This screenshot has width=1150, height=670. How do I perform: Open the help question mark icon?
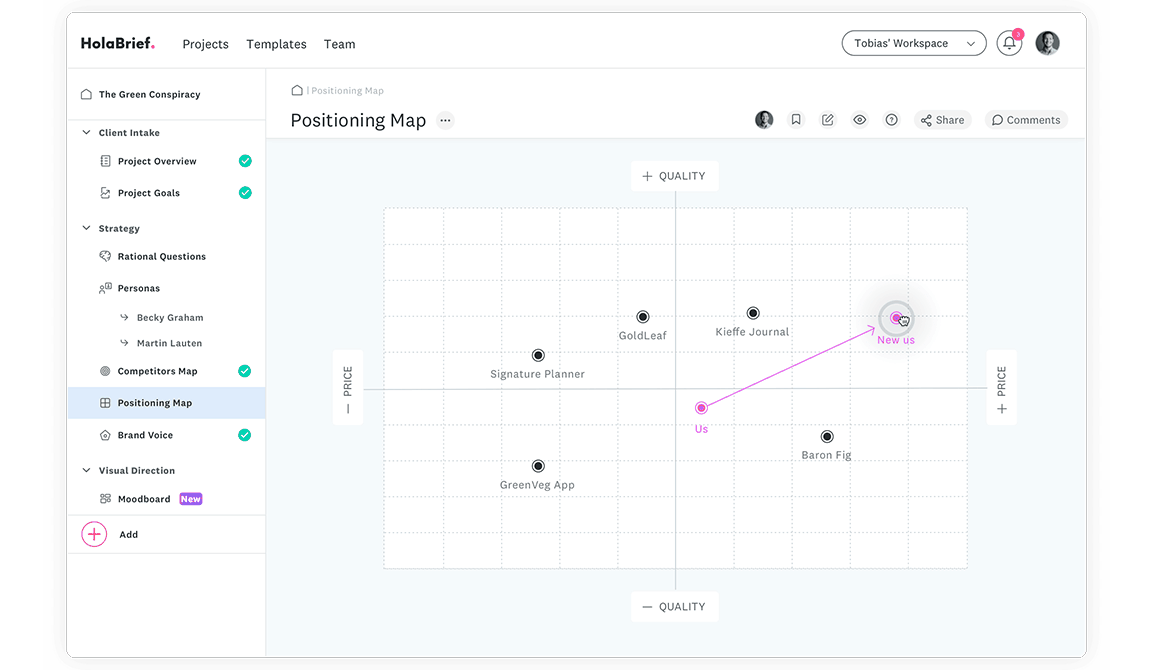tap(891, 120)
